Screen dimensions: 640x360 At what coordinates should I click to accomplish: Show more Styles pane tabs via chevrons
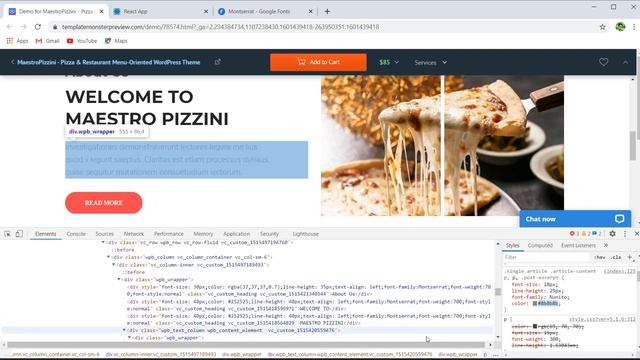point(606,245)
